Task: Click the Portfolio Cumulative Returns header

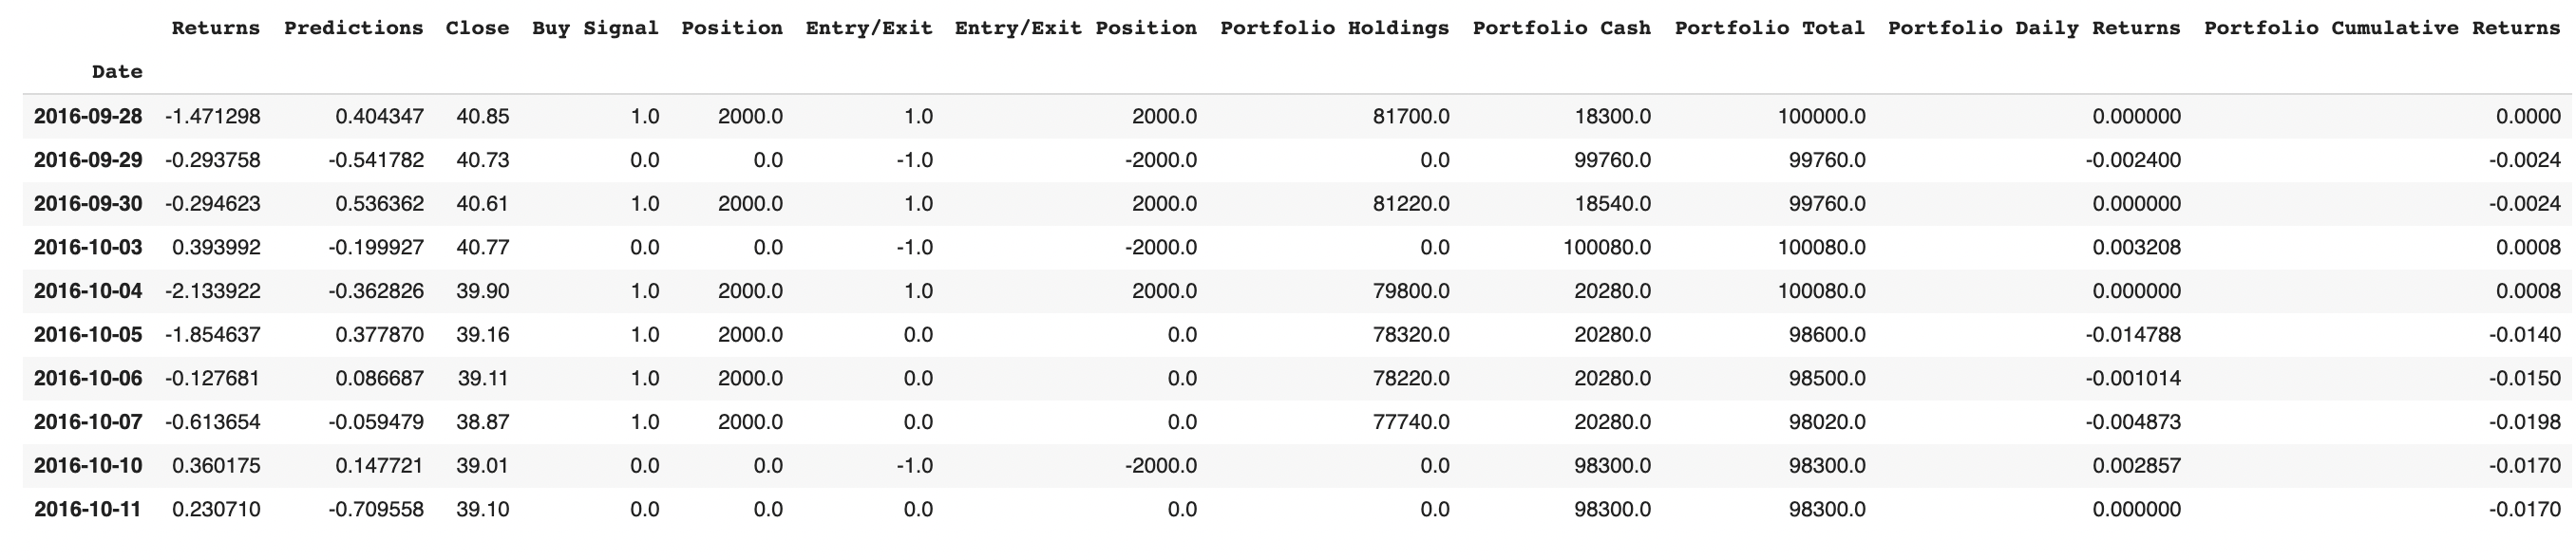Action: pos(2381,28)
